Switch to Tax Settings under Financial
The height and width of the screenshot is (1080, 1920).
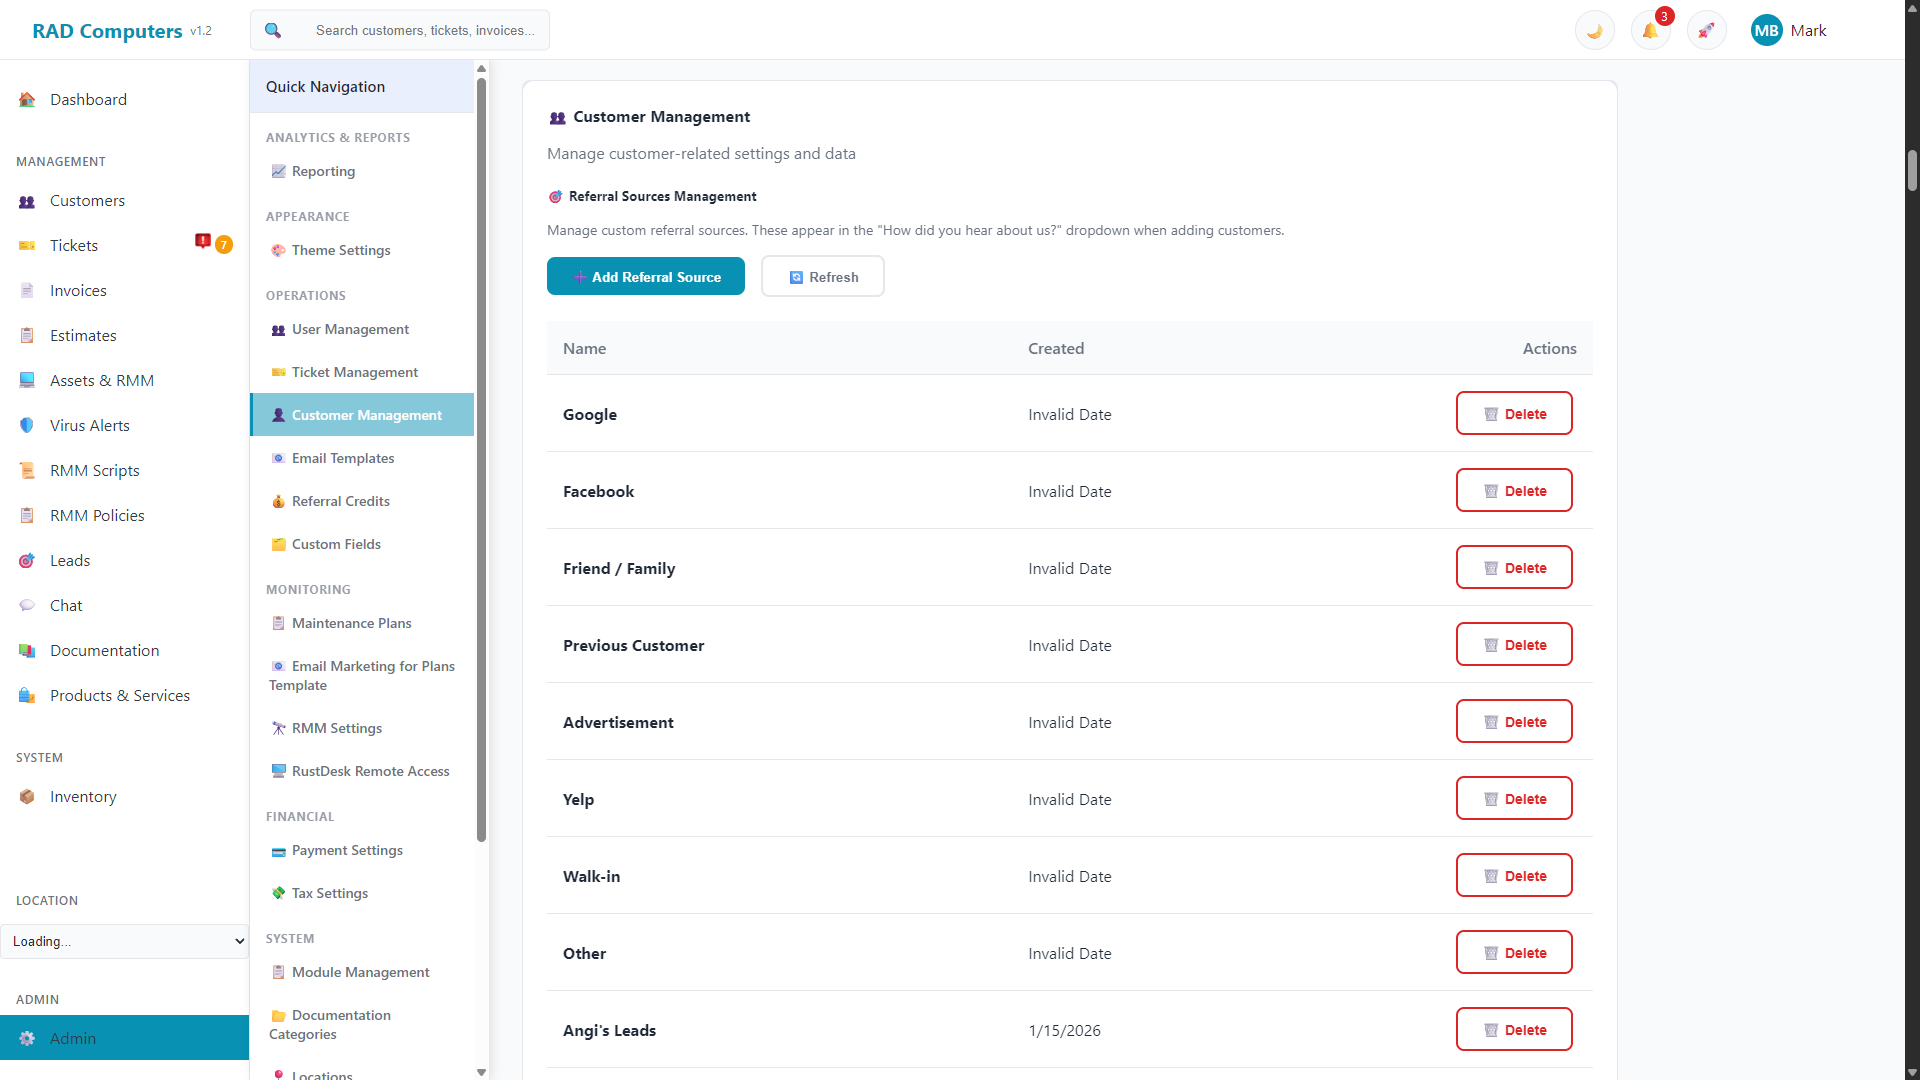(329, 893)
